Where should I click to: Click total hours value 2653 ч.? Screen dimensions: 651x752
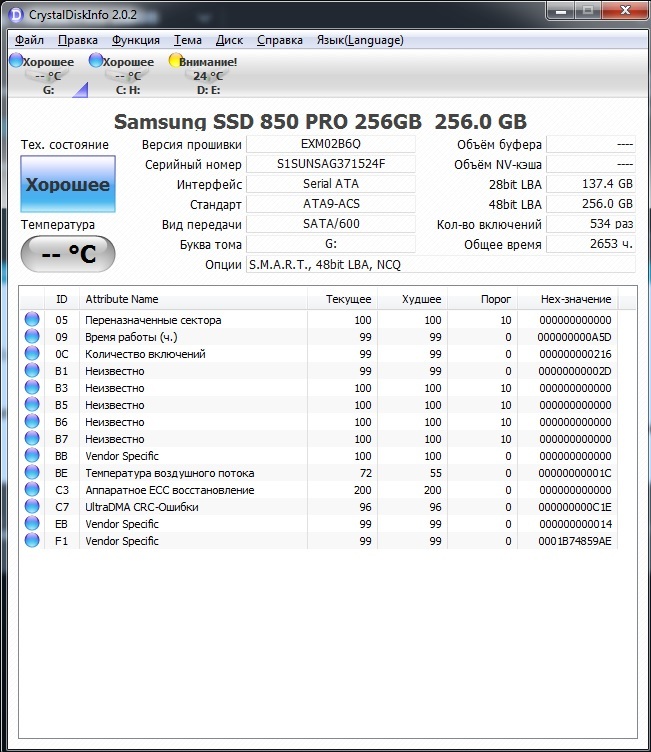click(x=591, y=244)
